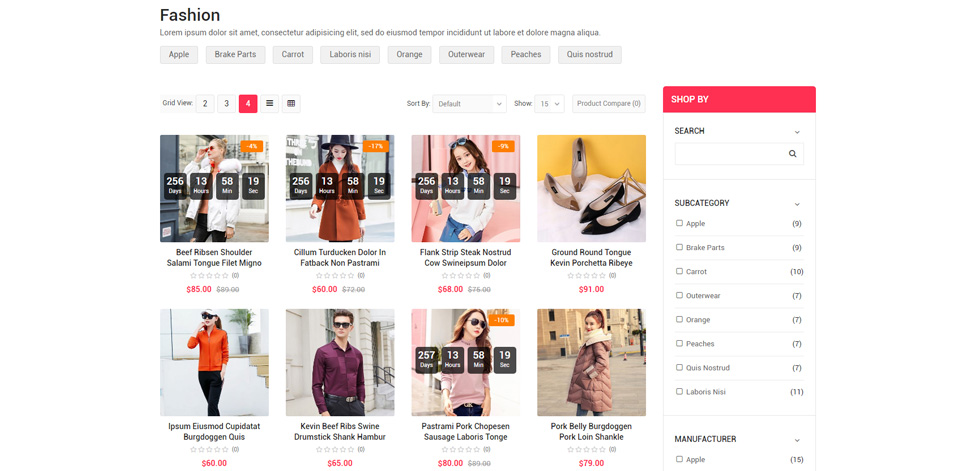Click the search magnifier icon

[x=792, y=154]
